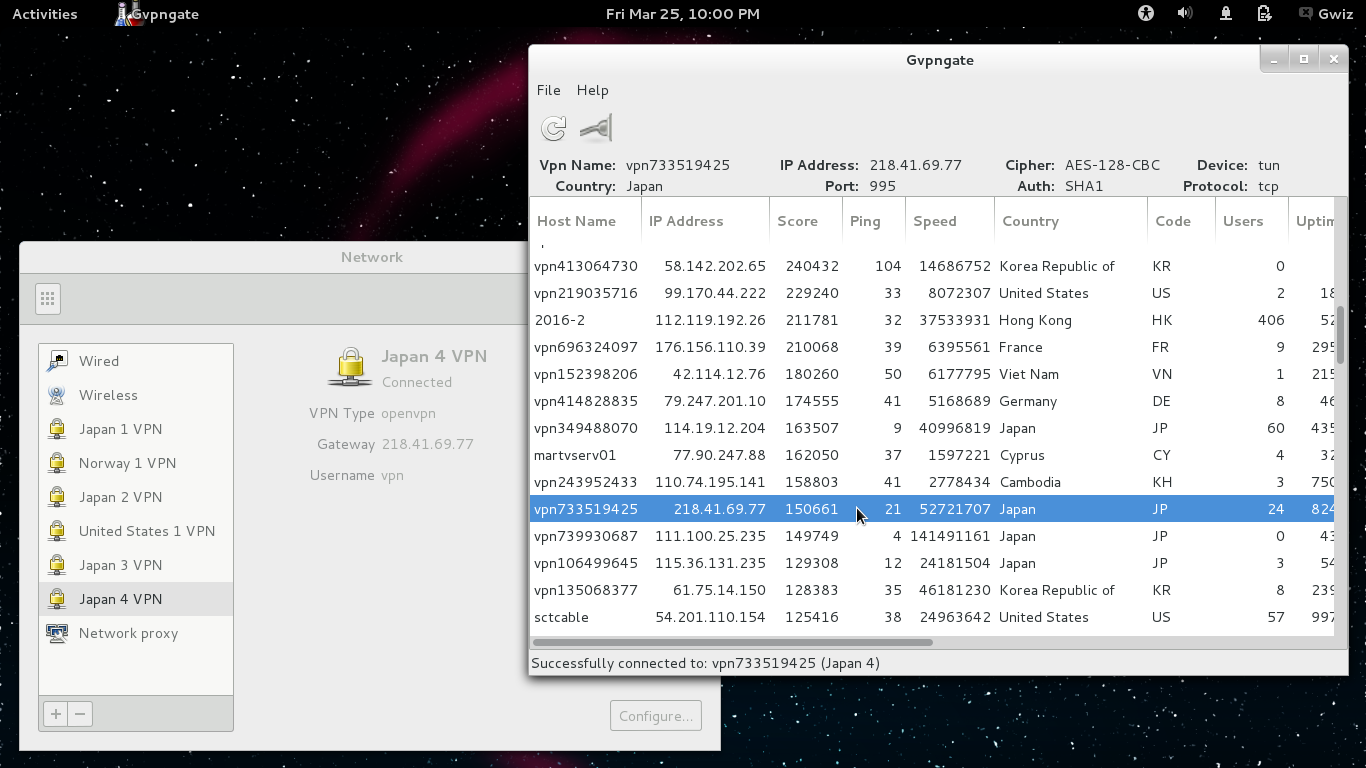Select the sctcable United States server row
The width and height of the screenshot is (1366, 768).
932,617
